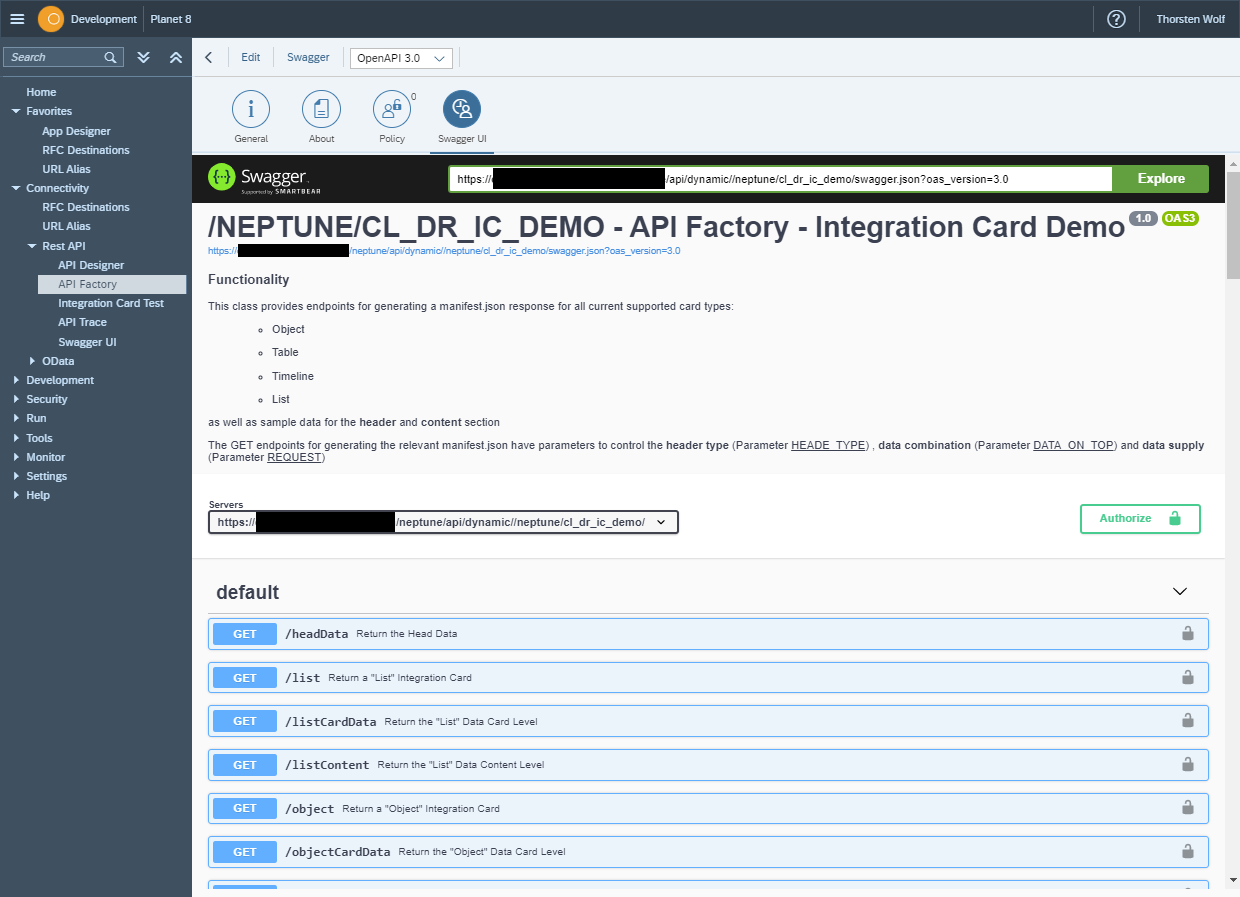This screenshot has width=1240, height=897.
Task: Click the lock icon on /object endpoint
Action: pyautogui.click(x=1188, y=808)
